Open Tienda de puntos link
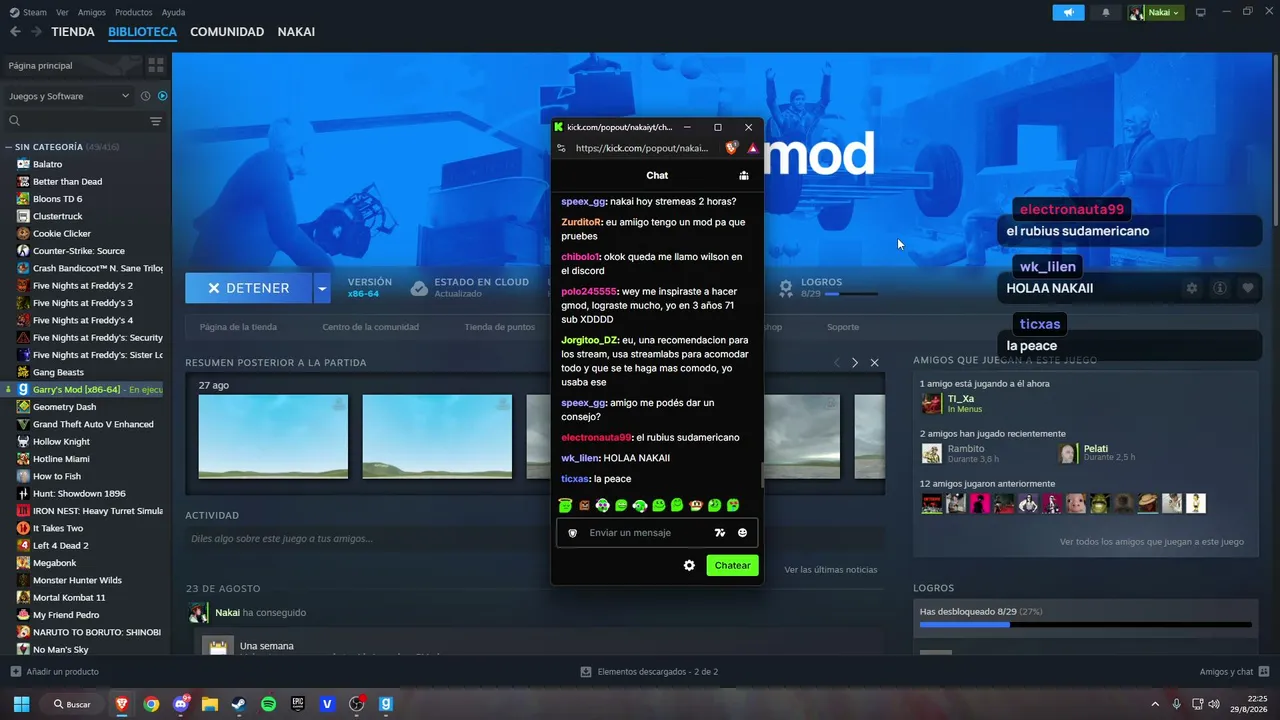The width and height of the screenshot is (1280, 720). 499,327
